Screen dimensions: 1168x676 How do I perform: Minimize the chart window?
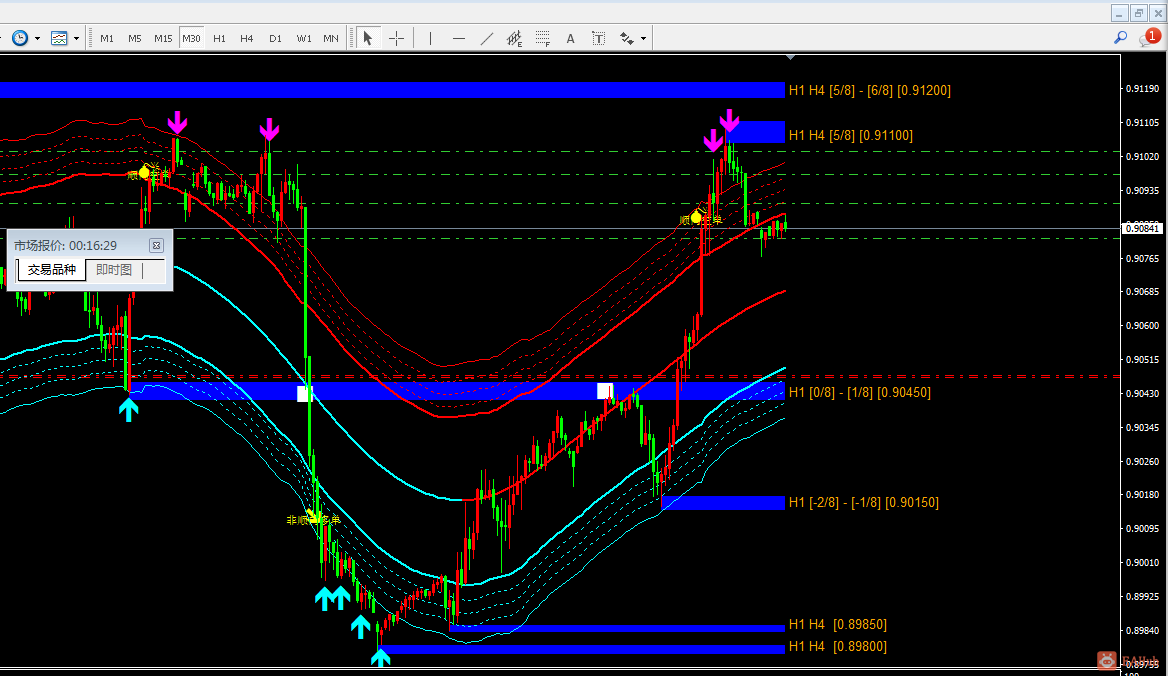[x=1119, y=13]
